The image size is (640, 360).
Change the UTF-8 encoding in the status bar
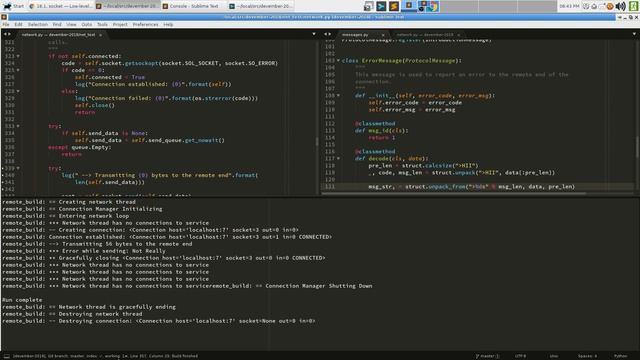(x=520, y=356)
